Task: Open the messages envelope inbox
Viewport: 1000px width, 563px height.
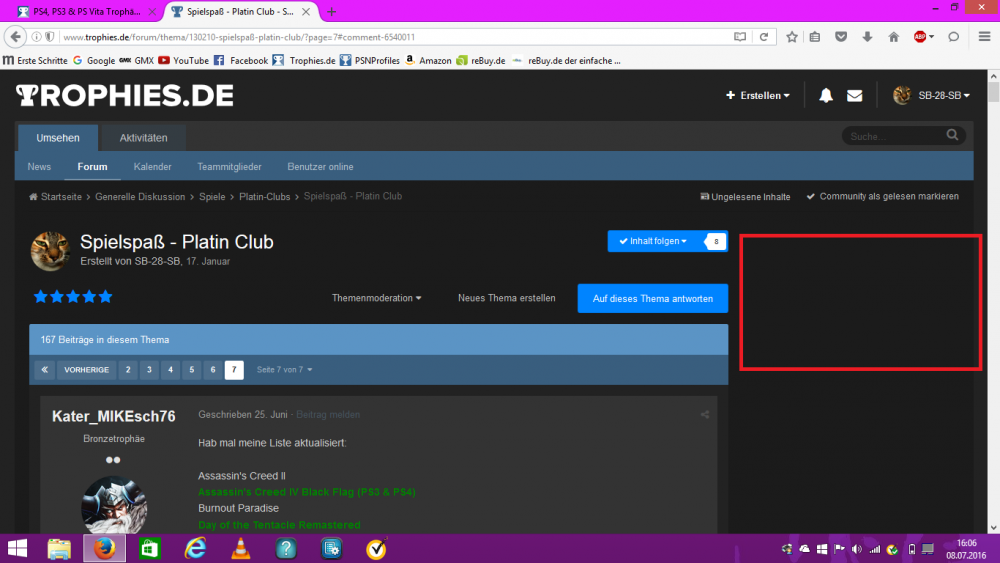Action: (854, 96)
